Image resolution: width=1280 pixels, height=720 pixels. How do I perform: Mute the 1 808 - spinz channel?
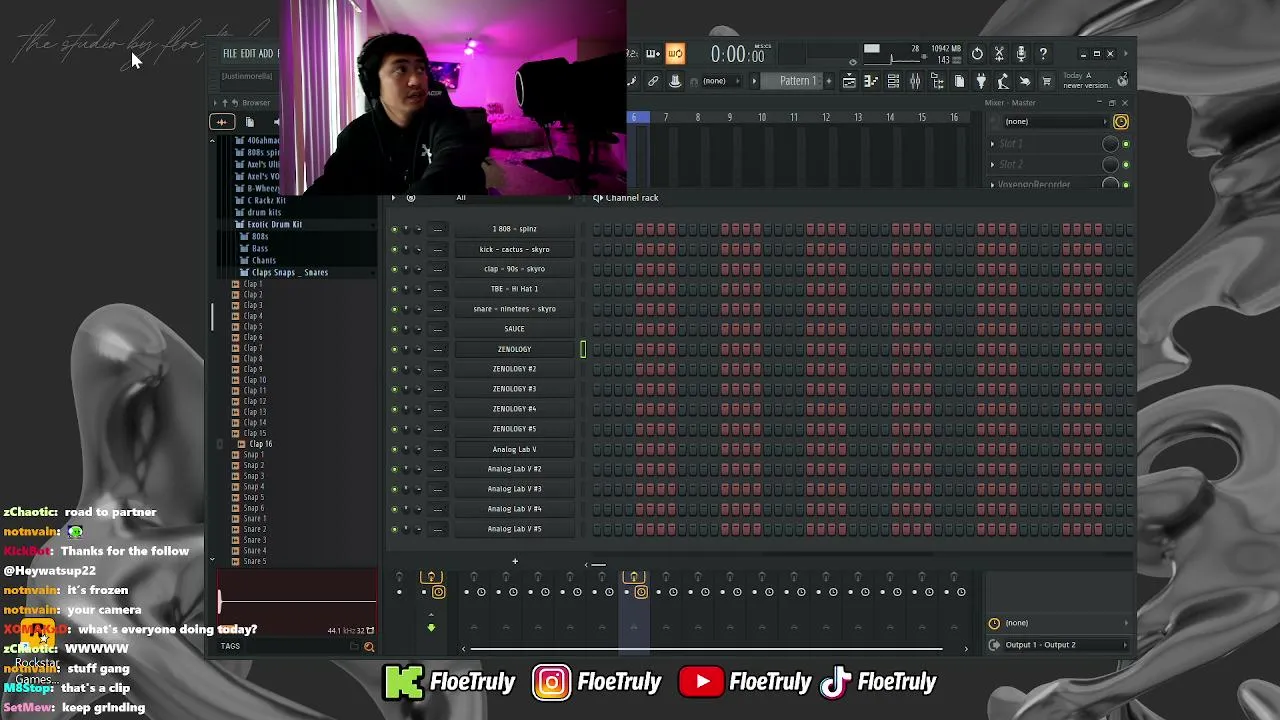click(x=394, y=229)
